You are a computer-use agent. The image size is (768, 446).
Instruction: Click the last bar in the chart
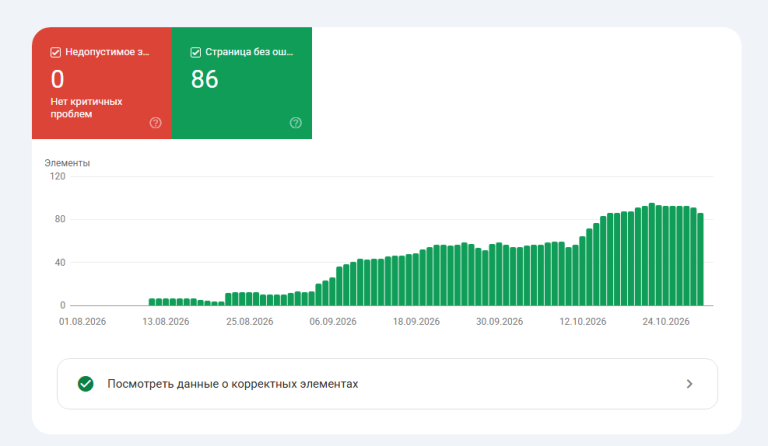(x=700, y=259)
